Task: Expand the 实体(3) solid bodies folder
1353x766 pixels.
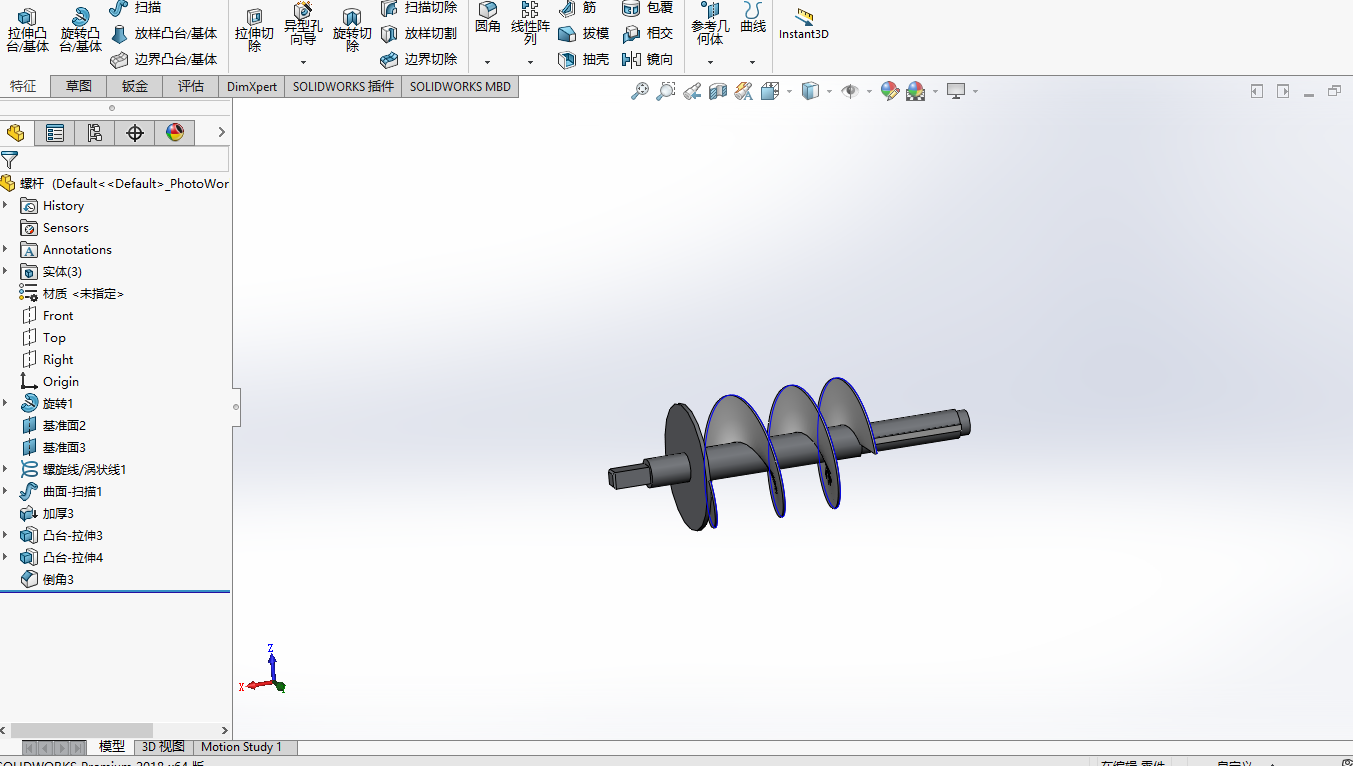Action: [5, 271]
